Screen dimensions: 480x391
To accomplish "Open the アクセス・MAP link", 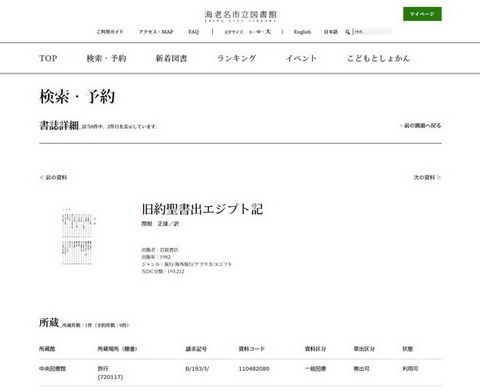I will [156, 32].
